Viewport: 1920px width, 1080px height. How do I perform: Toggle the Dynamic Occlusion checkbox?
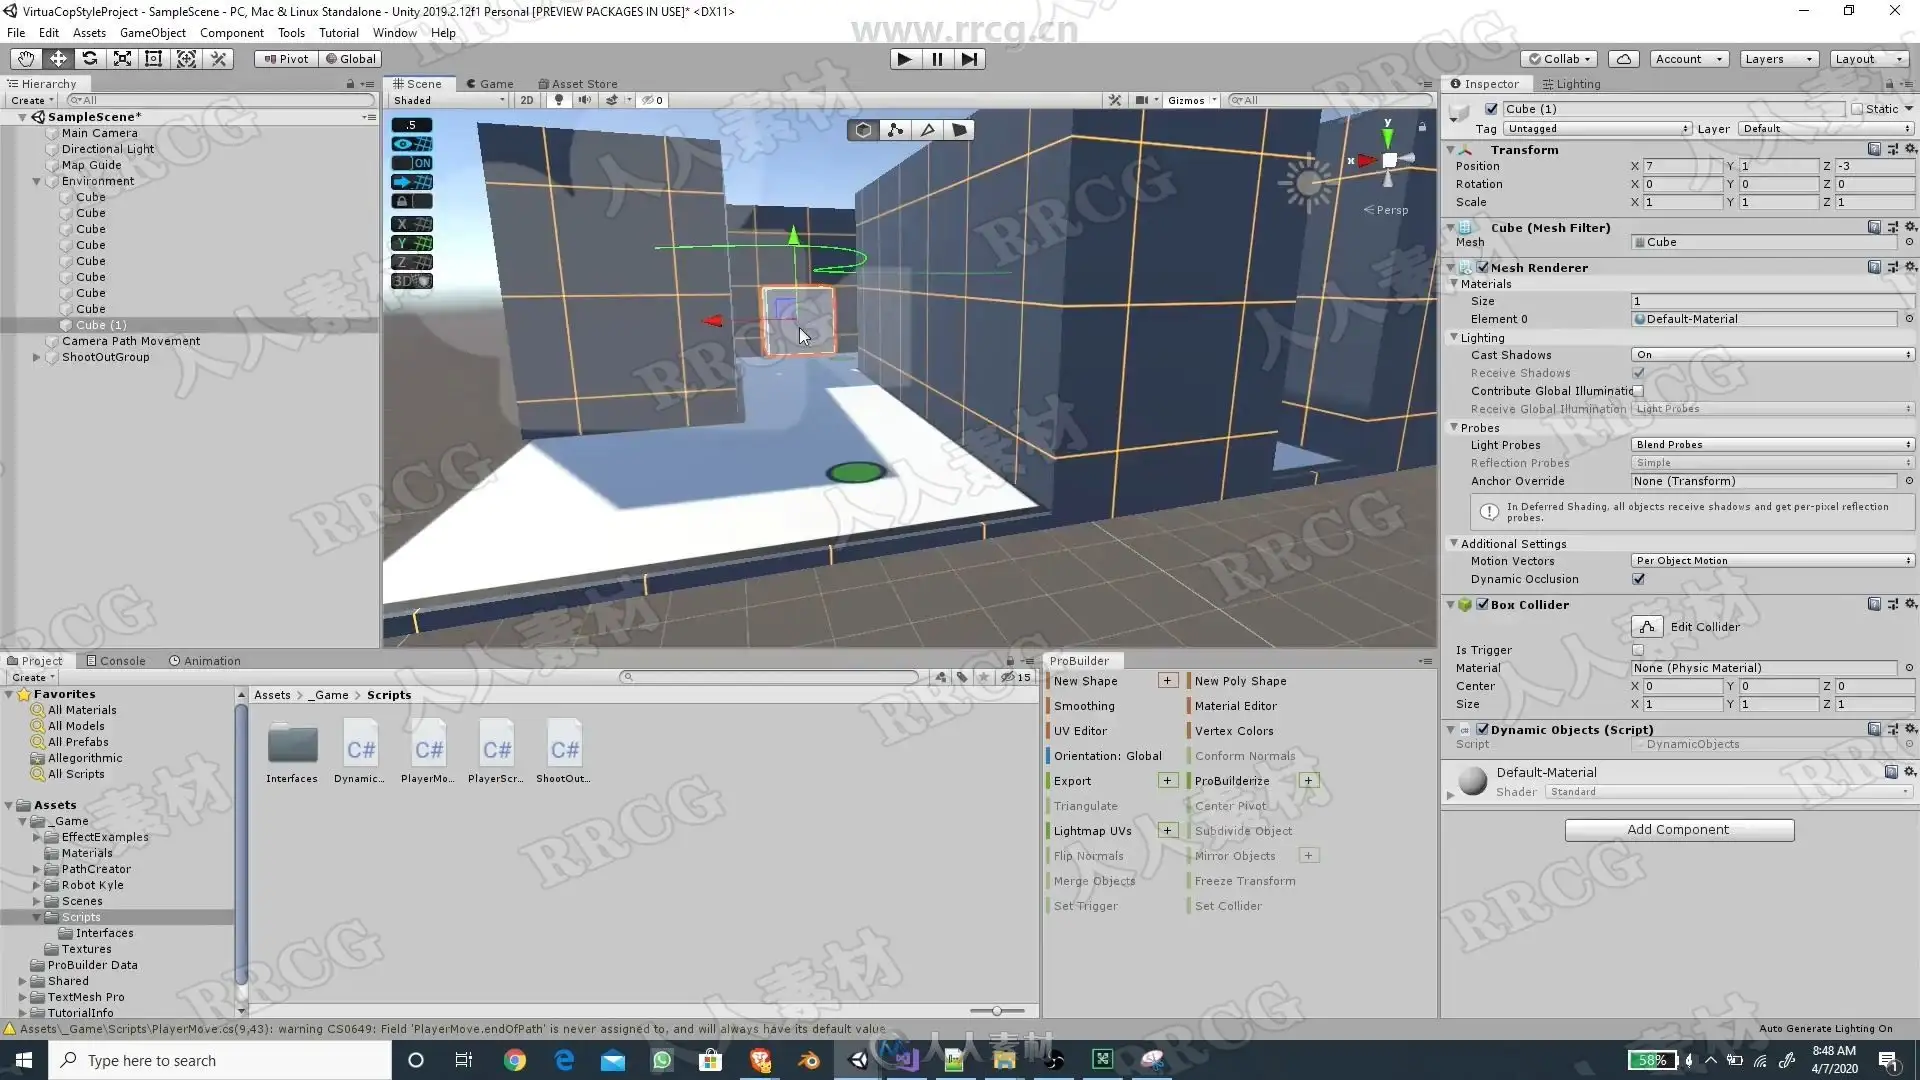tap(1638, 579)
